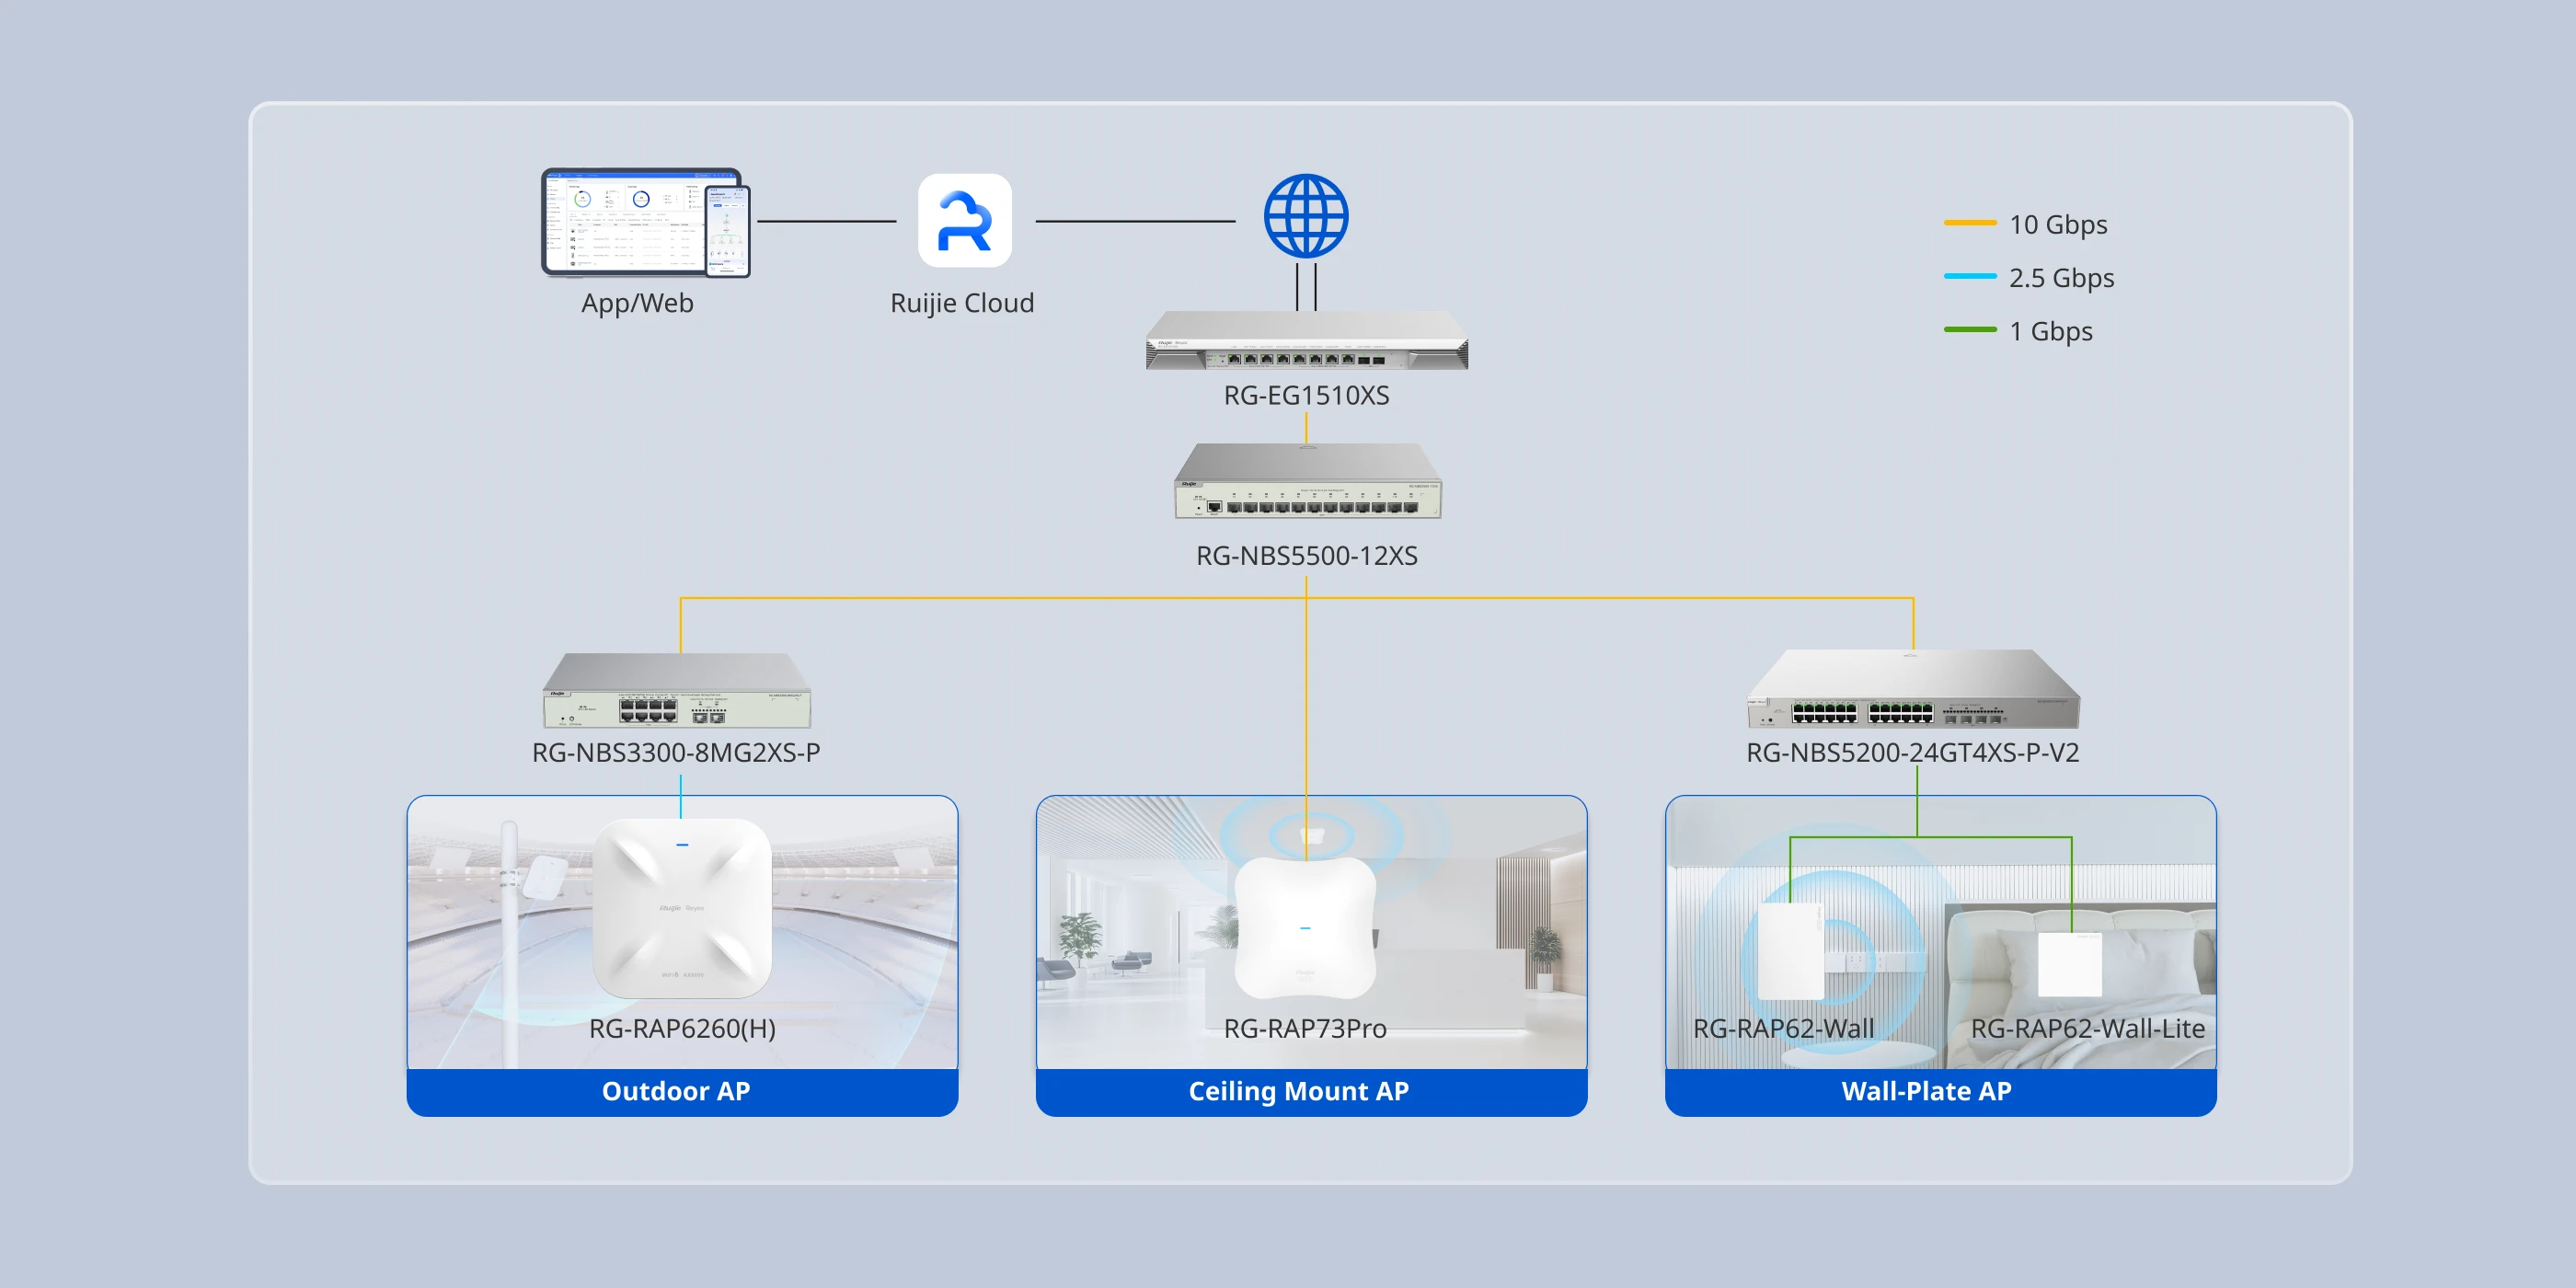Image resolution: width=2576 pixels, height=1288 pixels.
Task: Click the 'RG-NBS5500-12XS' label
Action: click(1306, 556)
